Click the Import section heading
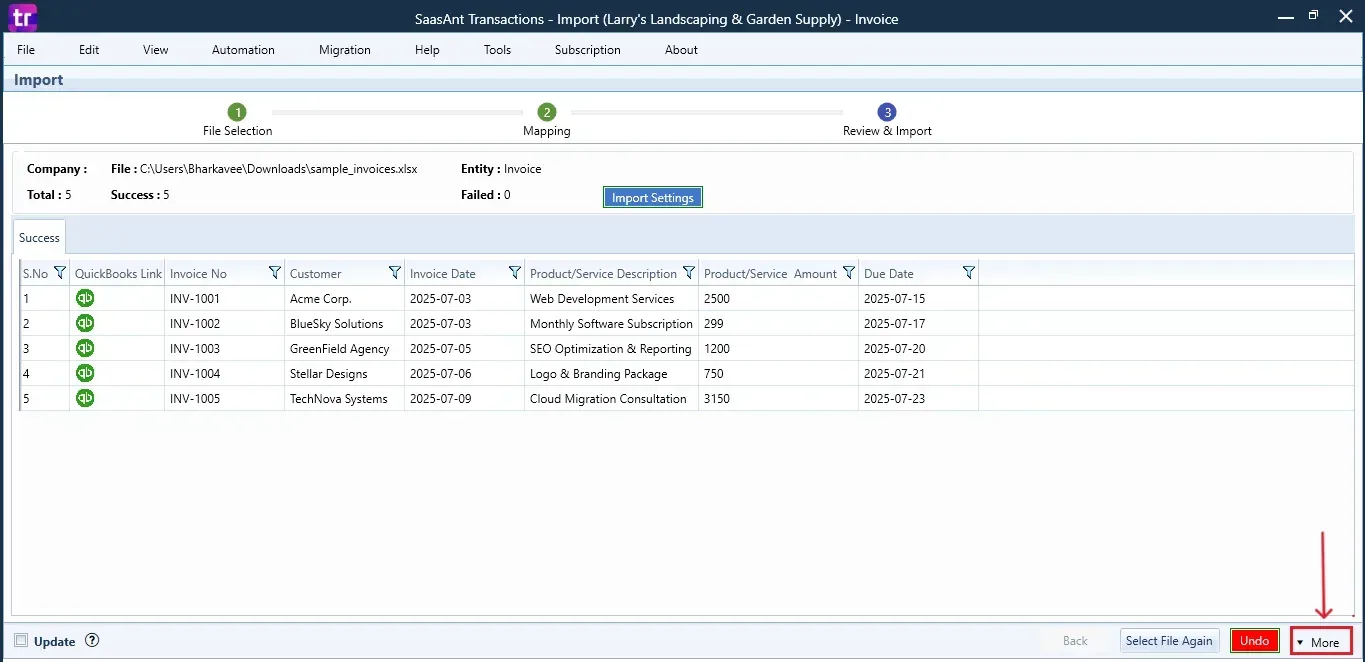1365x662 pixels. click(39, 80)
